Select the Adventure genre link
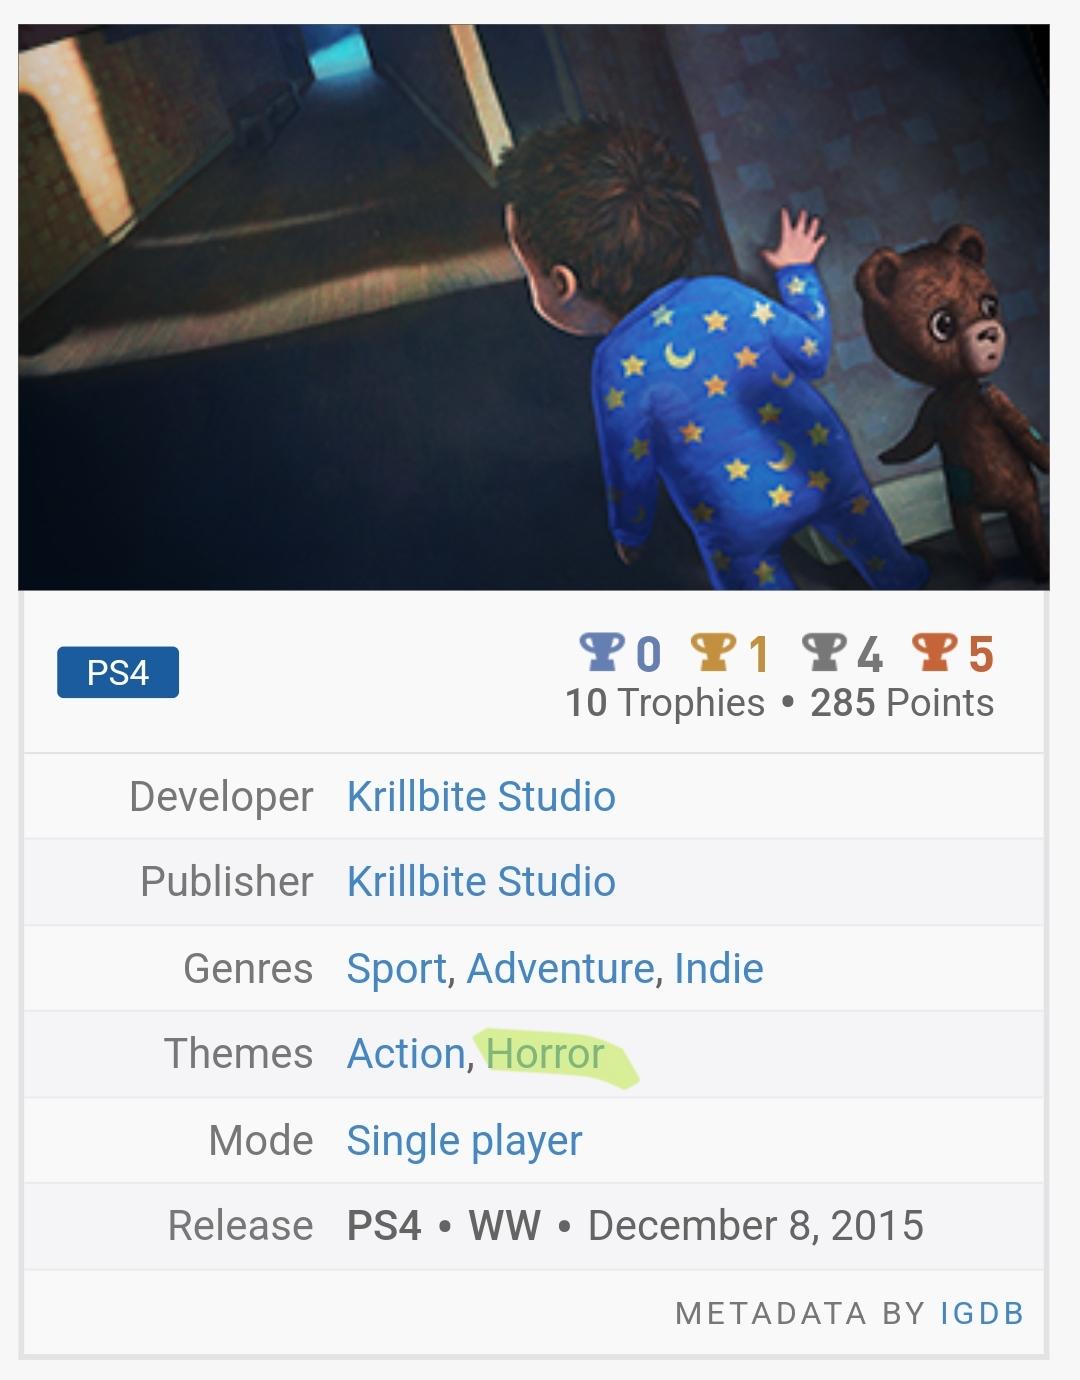The width and height of the screenshot is (1080, 1380). (561, 969)
